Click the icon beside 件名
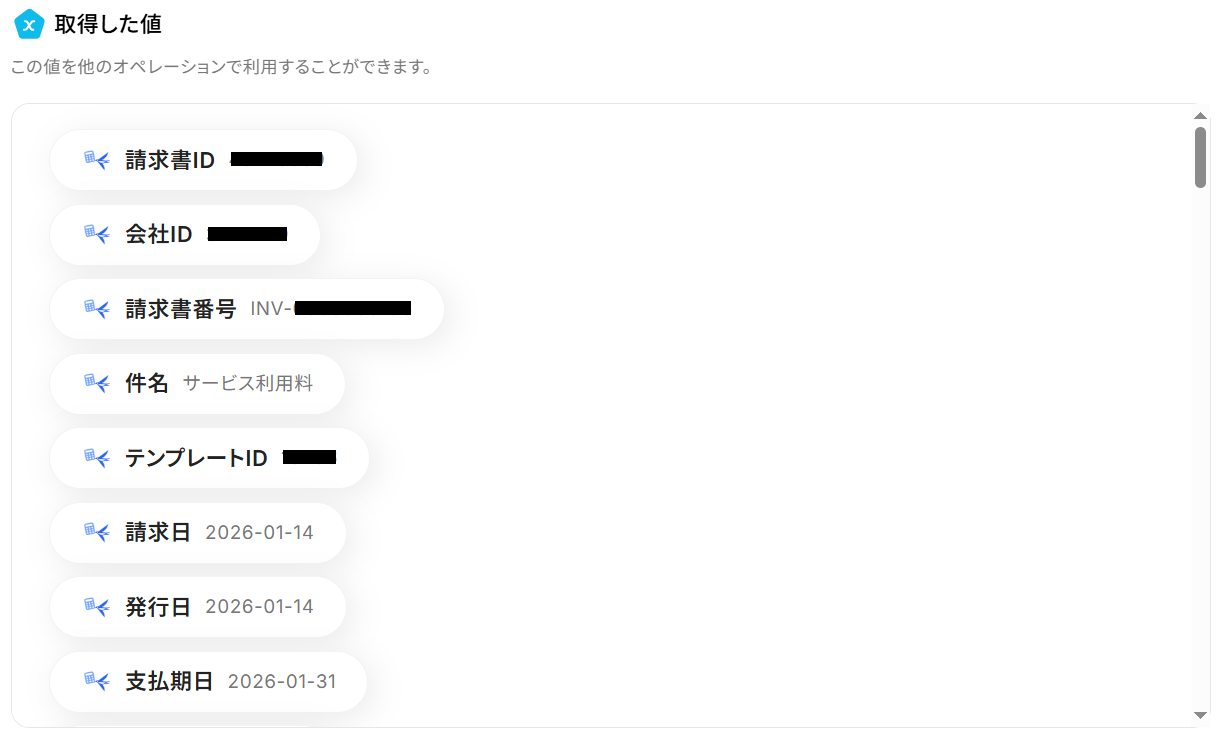1218x735 pixels. click(x=96, y=383)
